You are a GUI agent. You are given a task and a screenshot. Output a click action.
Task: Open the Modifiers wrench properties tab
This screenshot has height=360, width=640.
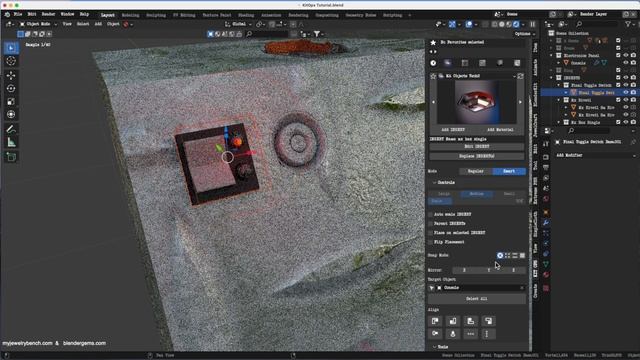546,223
